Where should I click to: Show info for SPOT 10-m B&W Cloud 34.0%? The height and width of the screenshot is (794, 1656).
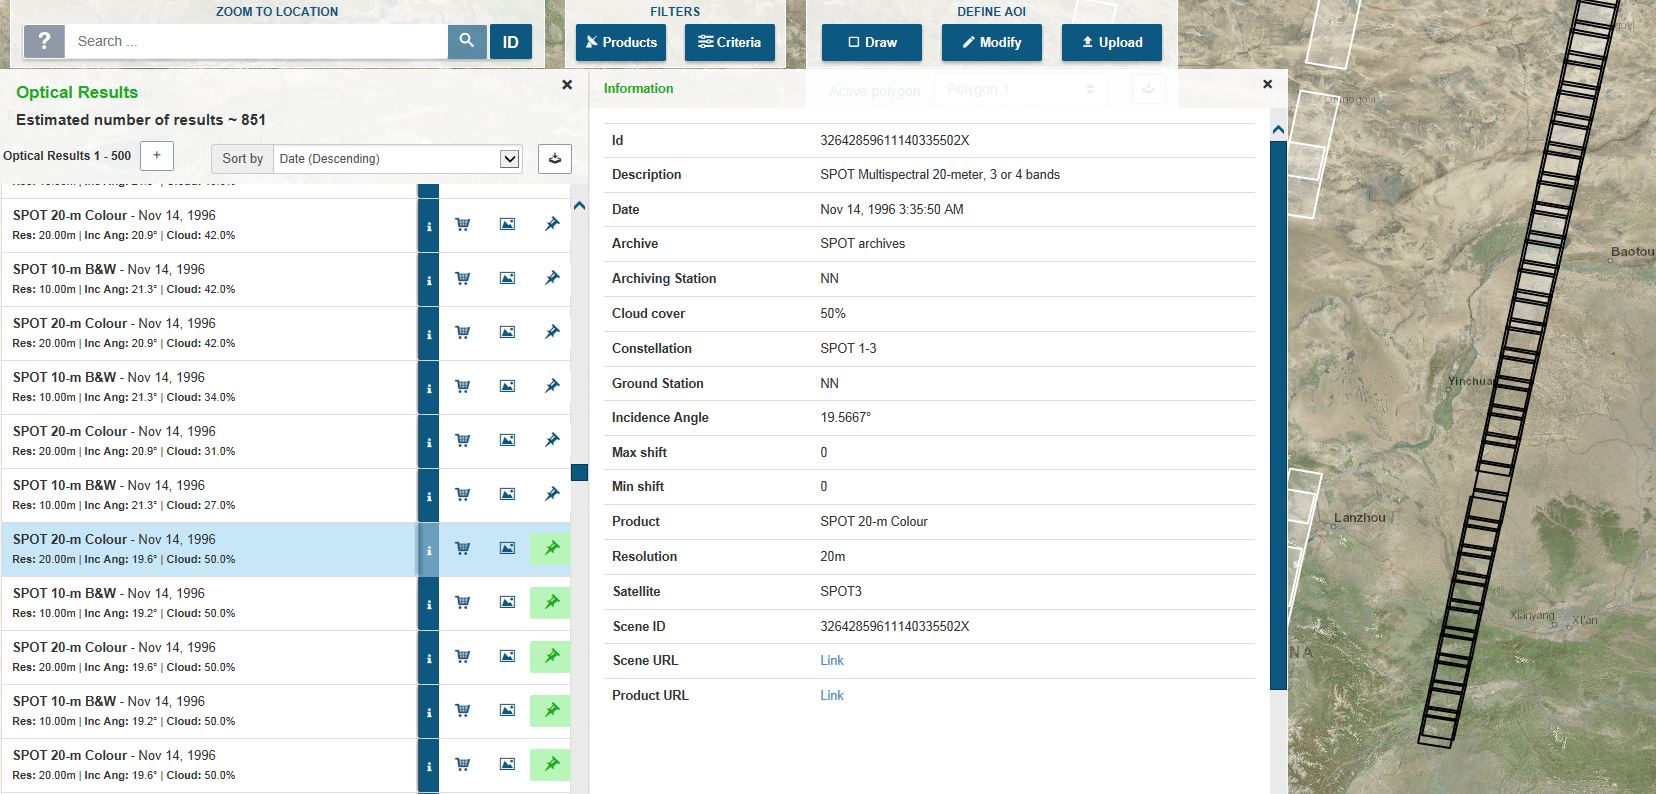pyautogui.click(x=429, y=387)
